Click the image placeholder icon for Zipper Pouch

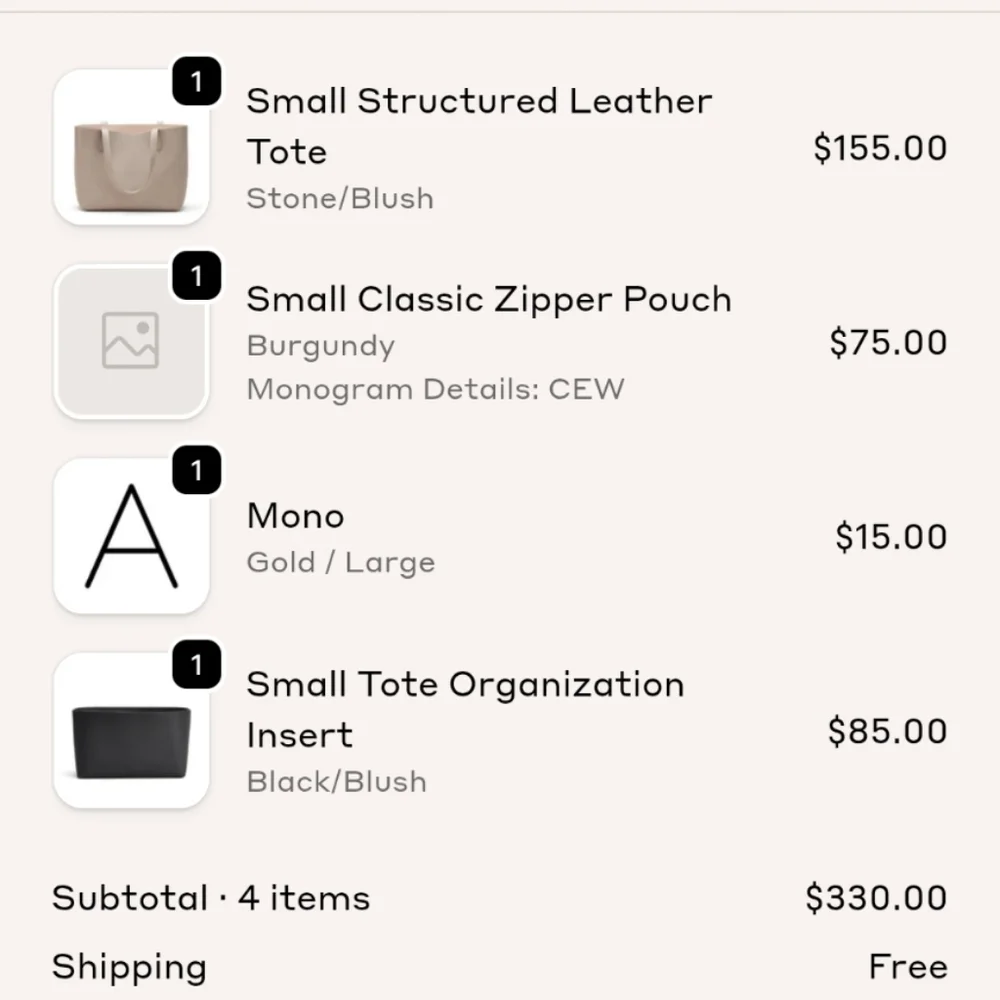pyautogui.click(x=133, y=340)
